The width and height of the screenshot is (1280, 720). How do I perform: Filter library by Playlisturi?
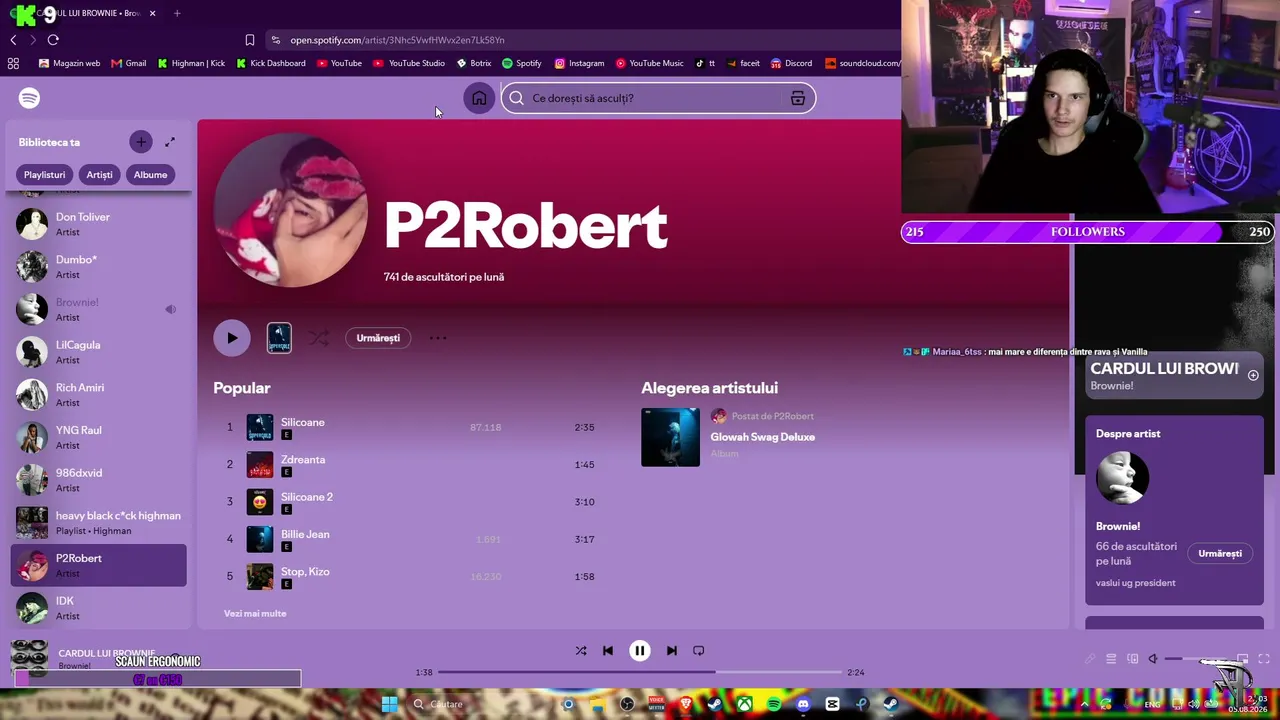[45, 175]
